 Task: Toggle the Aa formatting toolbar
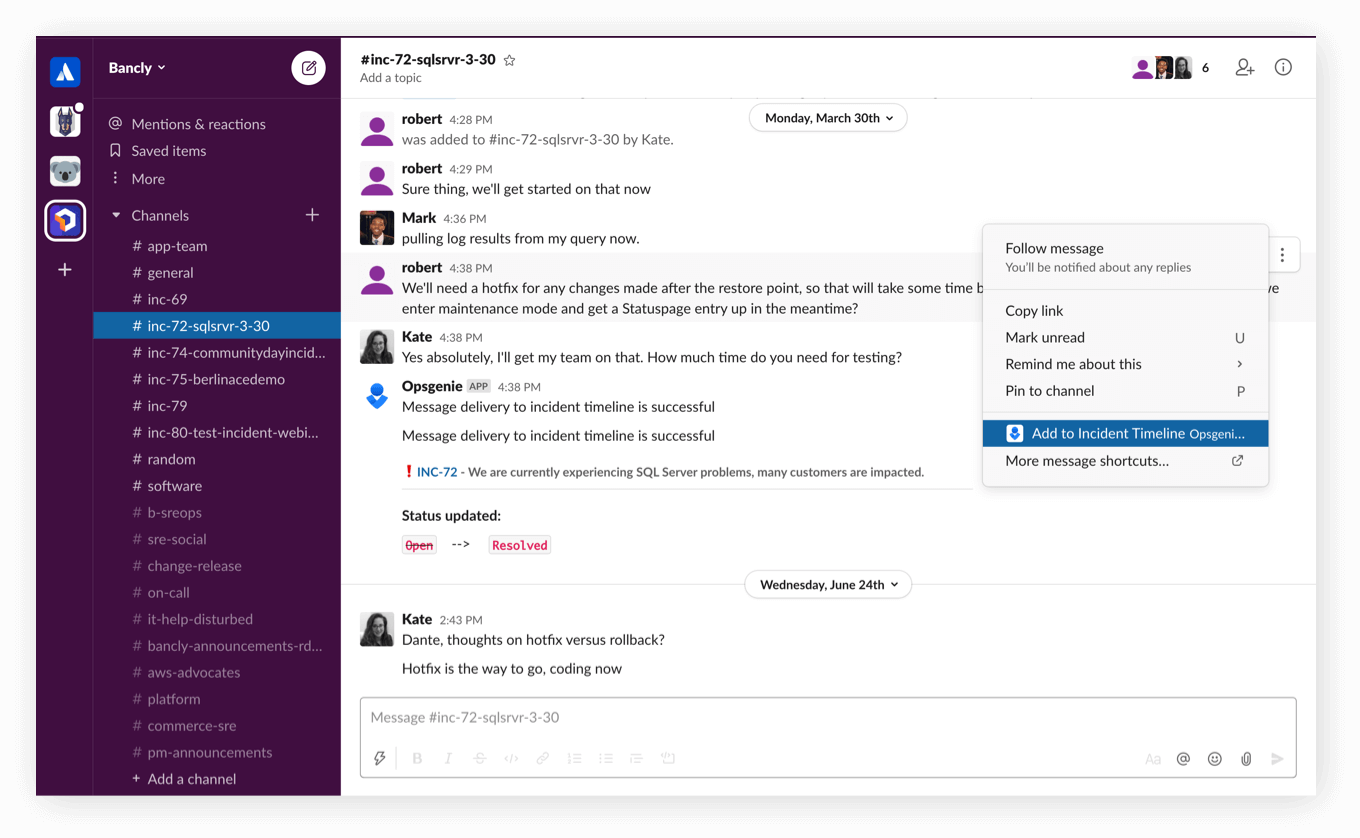tap(1152, 758)
